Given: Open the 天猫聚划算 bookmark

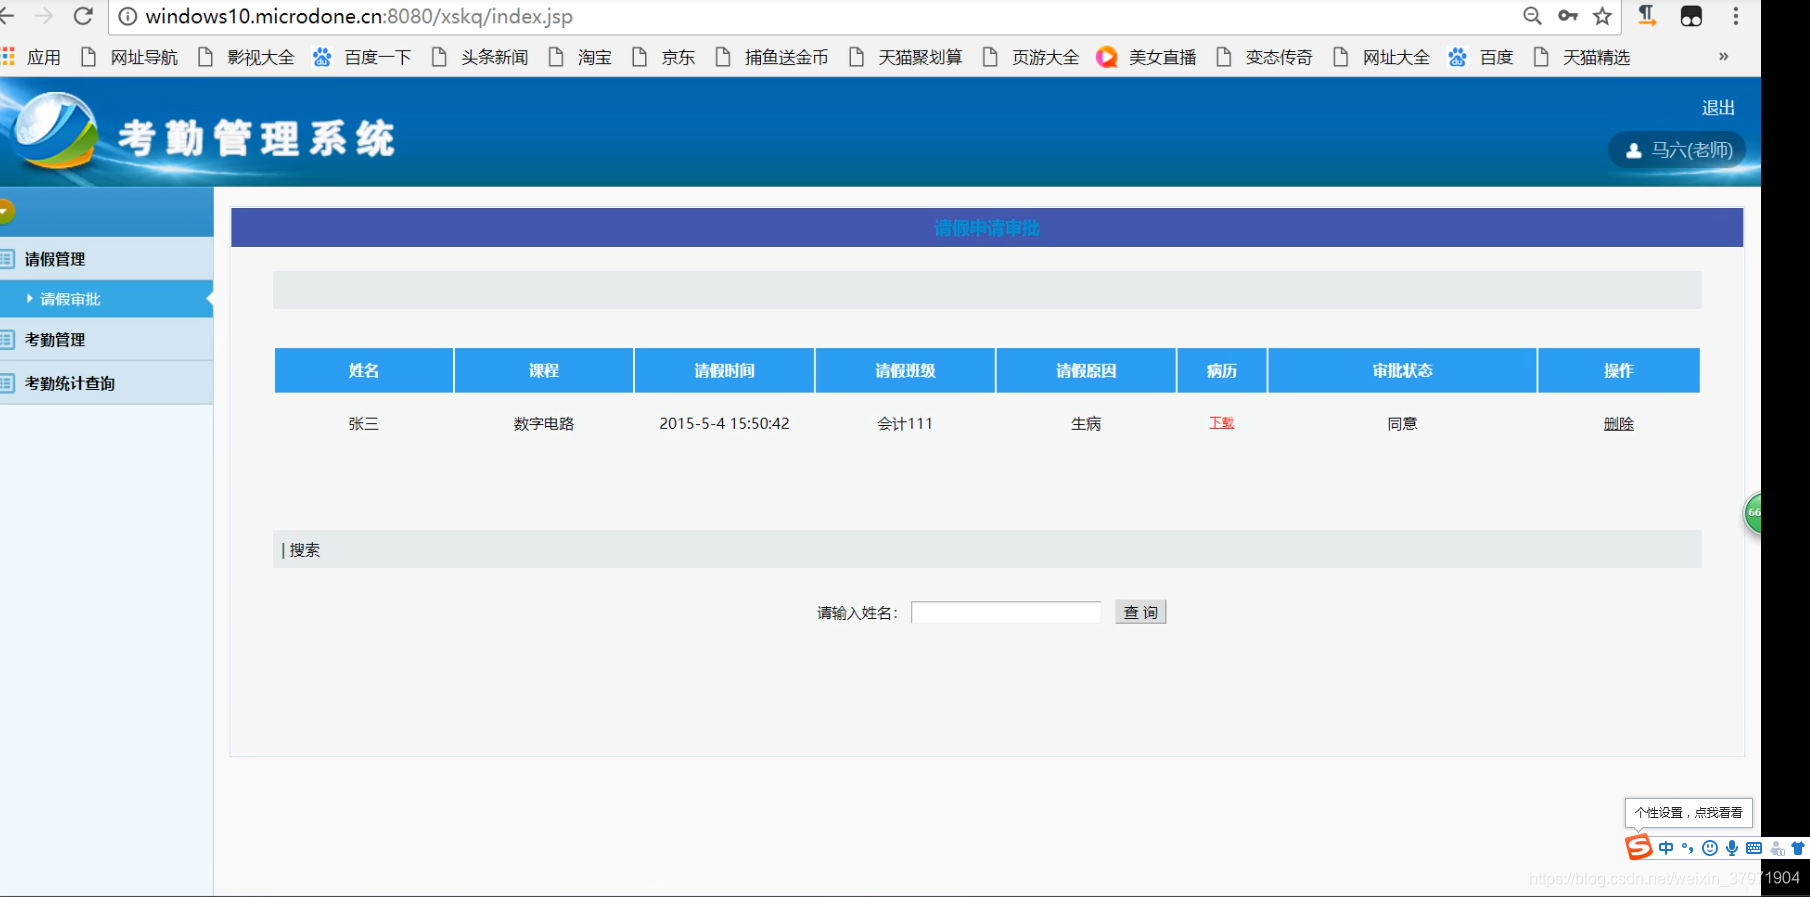Looking at the screenshot, I should point(906,57).
